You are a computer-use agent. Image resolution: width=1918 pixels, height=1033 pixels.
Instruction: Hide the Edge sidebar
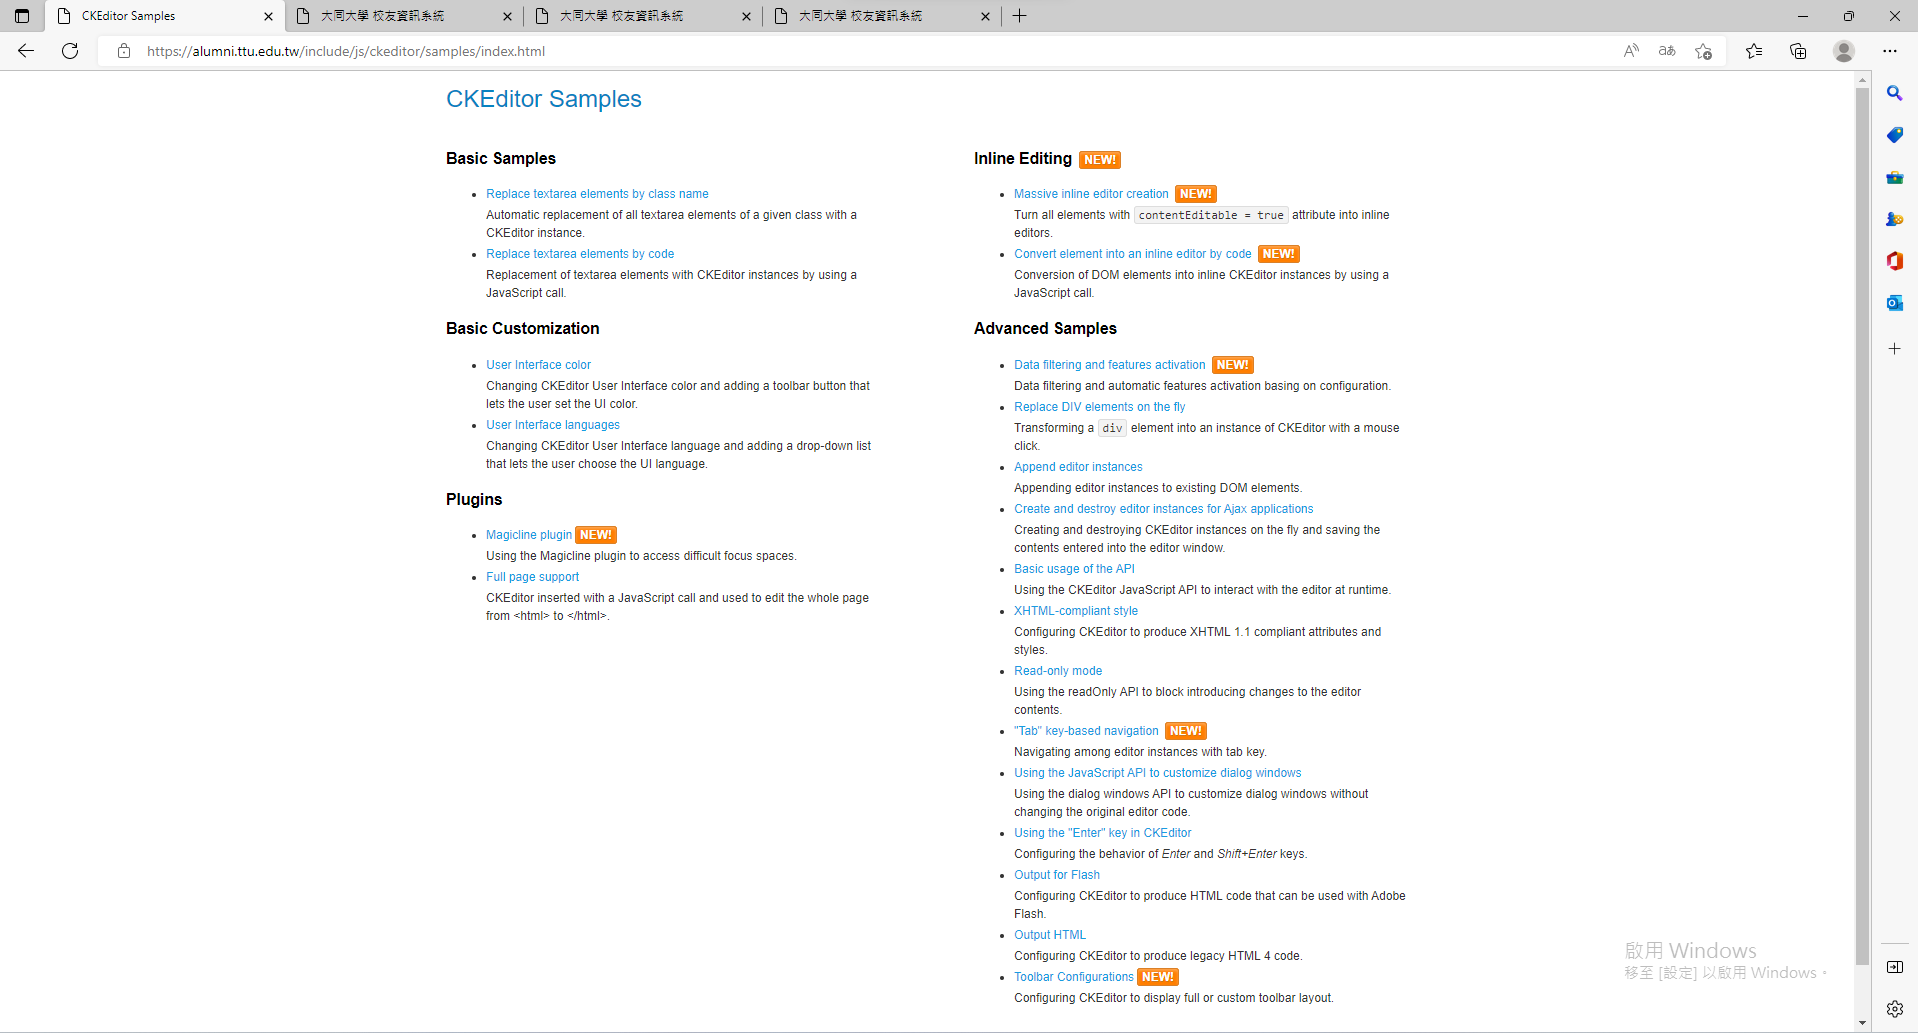point(1895,967)
